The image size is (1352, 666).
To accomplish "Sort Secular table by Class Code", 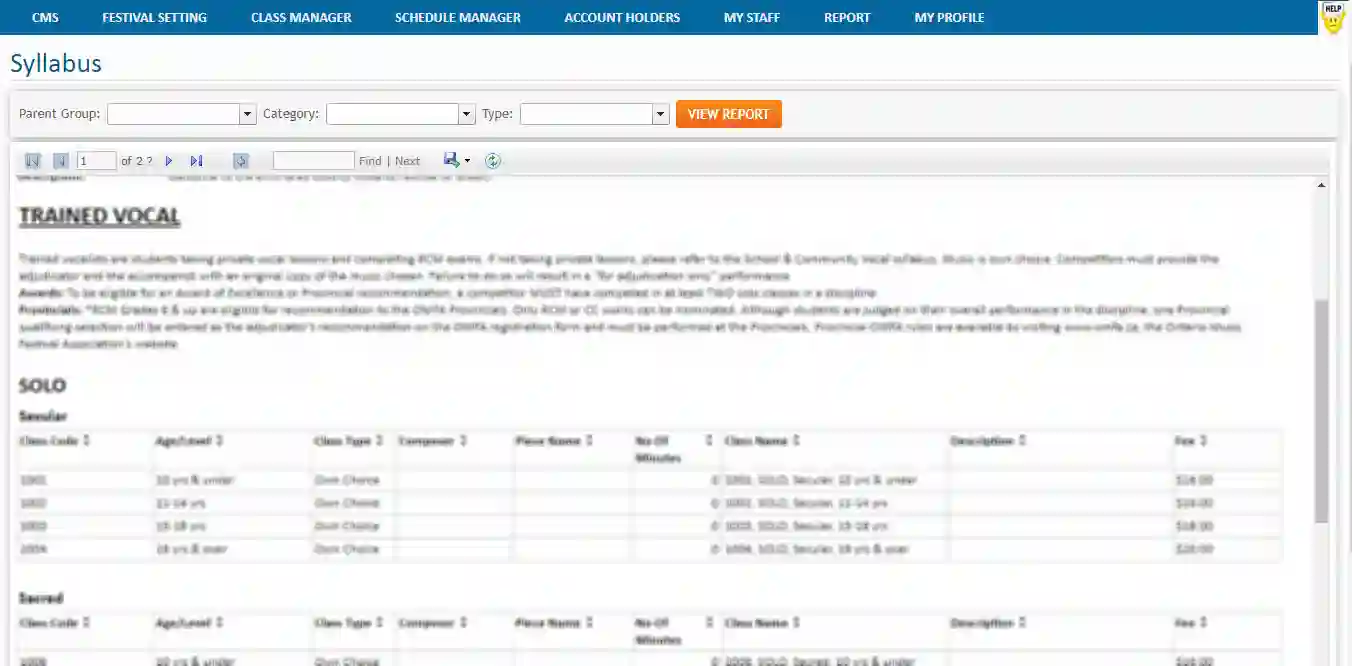I will pos(87,441).
